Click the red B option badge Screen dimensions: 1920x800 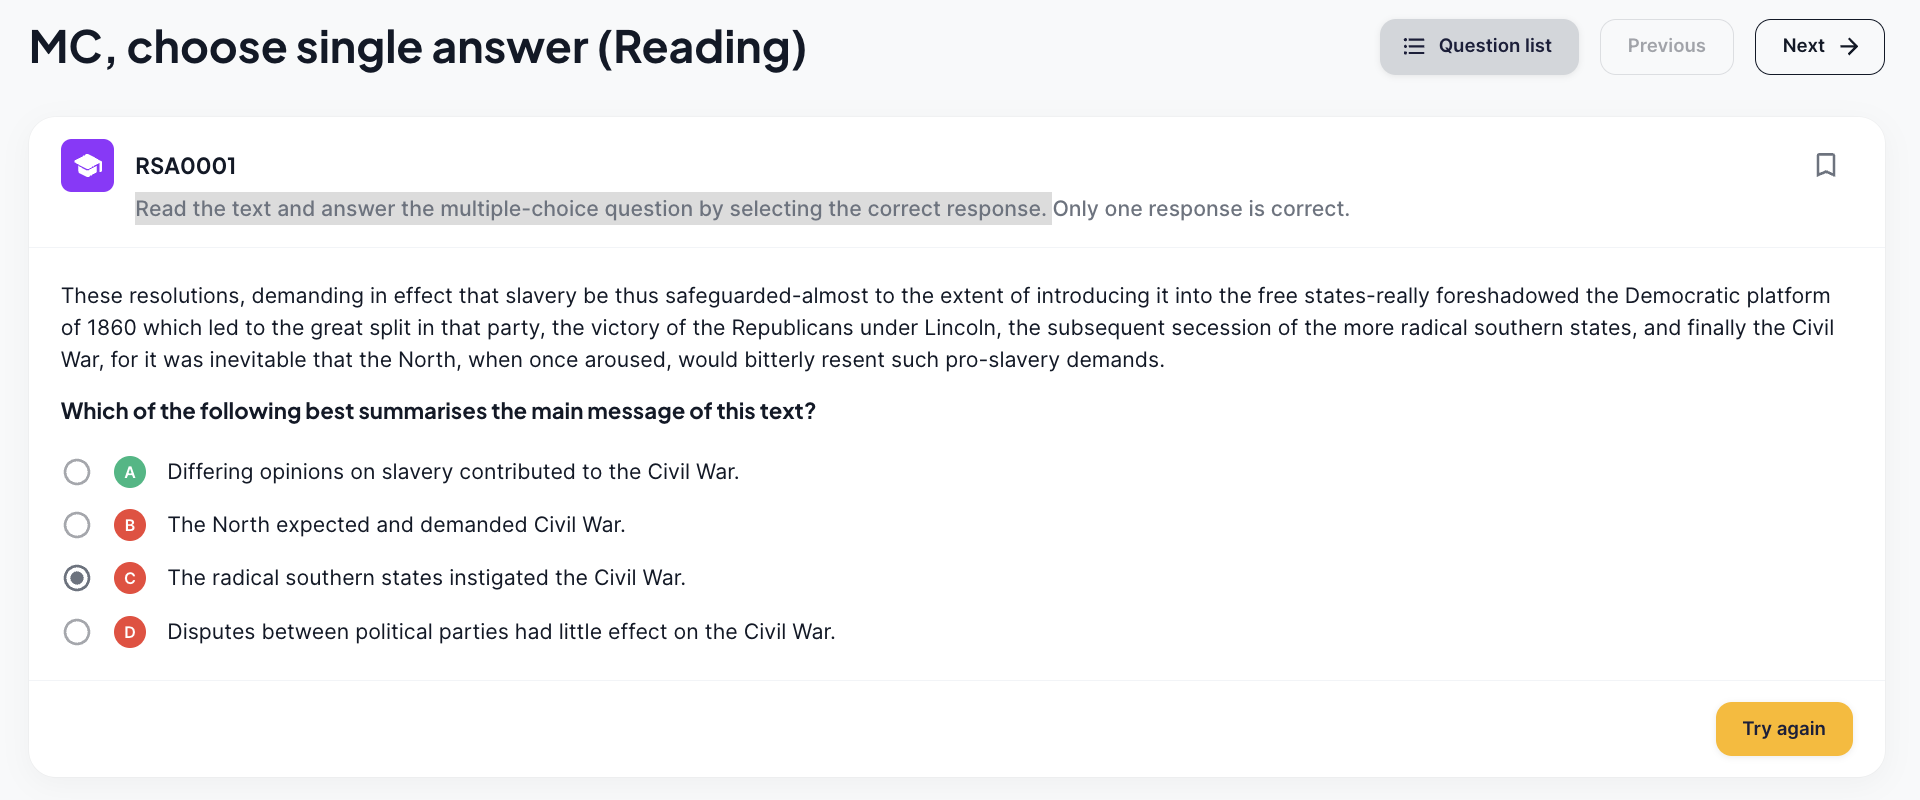130,525
